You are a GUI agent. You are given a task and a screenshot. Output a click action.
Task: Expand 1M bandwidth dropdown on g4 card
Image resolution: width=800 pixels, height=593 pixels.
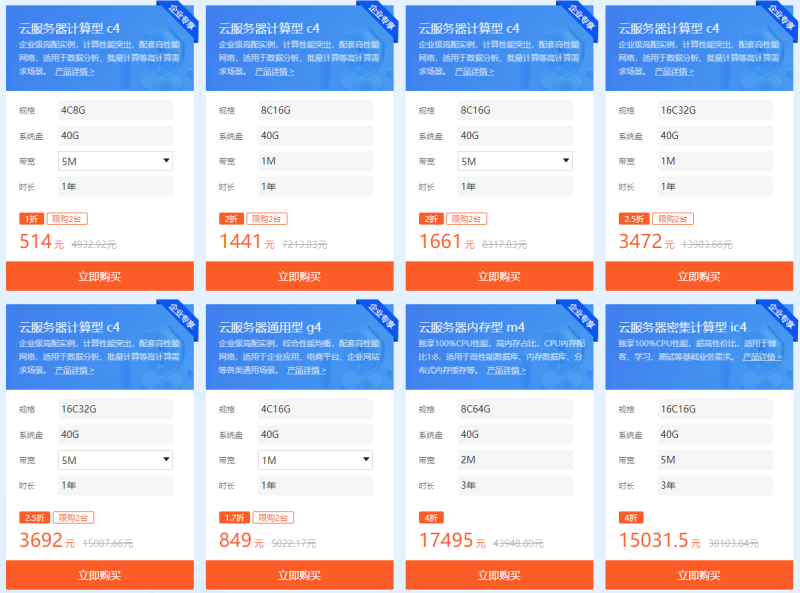(315, 460)
